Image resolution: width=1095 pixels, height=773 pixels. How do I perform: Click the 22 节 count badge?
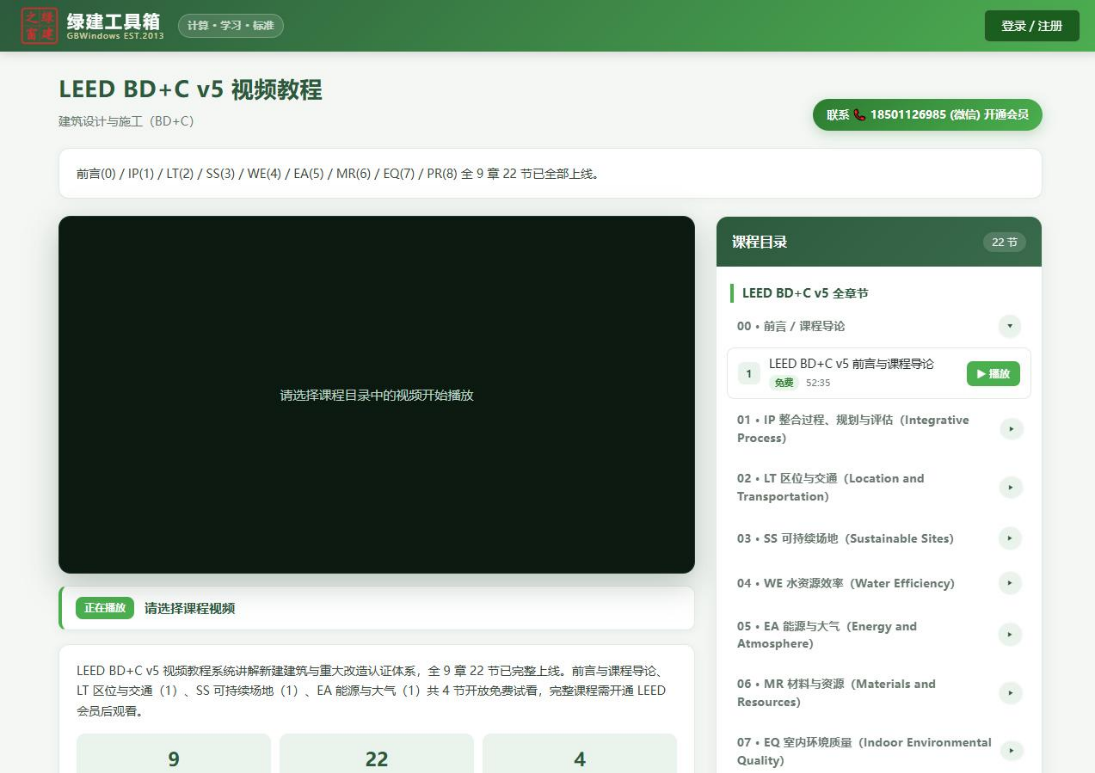(1004, 242)
